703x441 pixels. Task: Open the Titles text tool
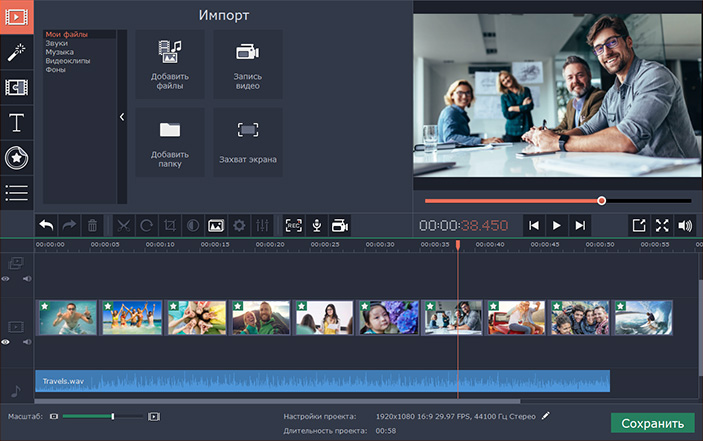[x=16, y=123]
